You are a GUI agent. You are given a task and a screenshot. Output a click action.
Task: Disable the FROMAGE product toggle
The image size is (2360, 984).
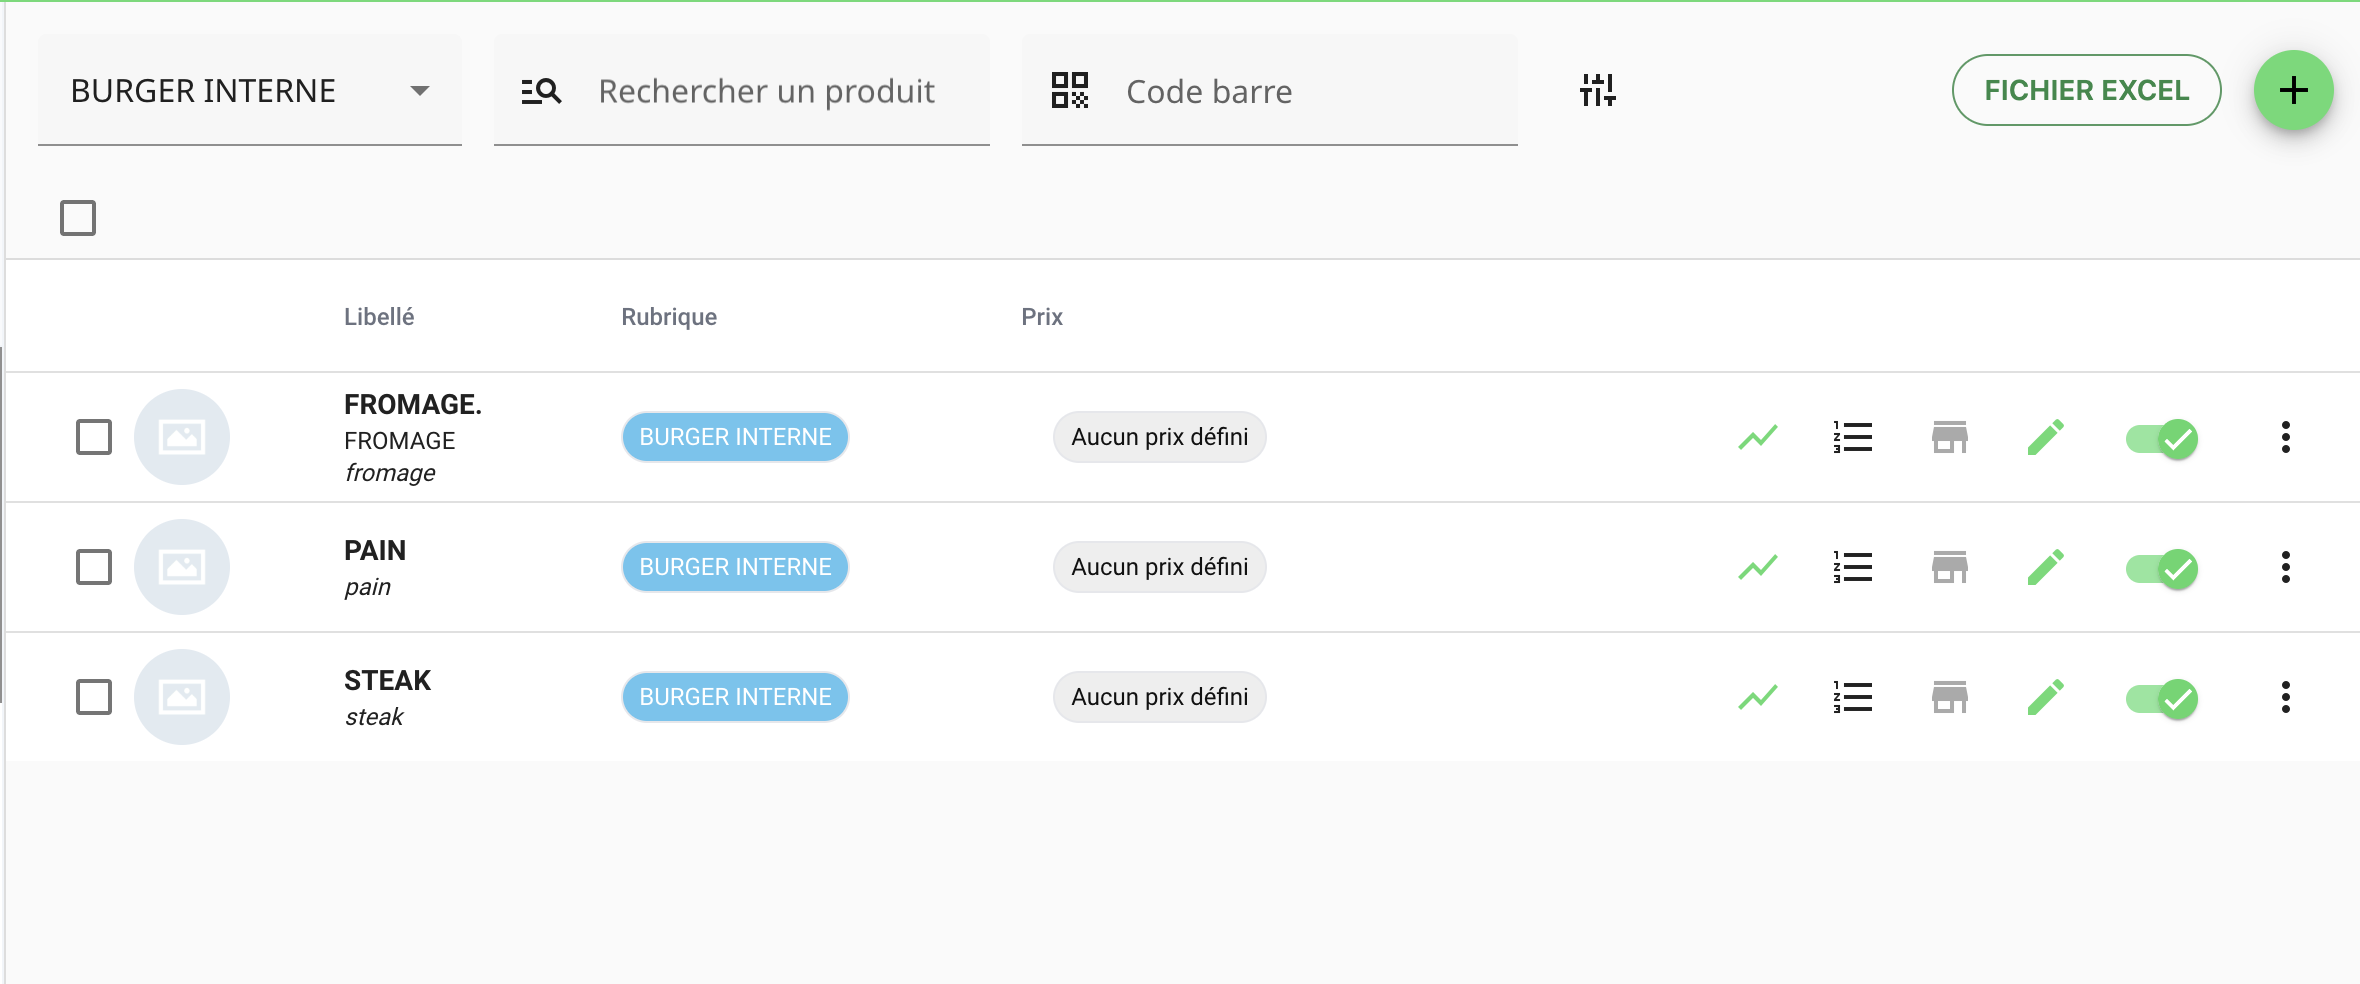(2161, 438)
